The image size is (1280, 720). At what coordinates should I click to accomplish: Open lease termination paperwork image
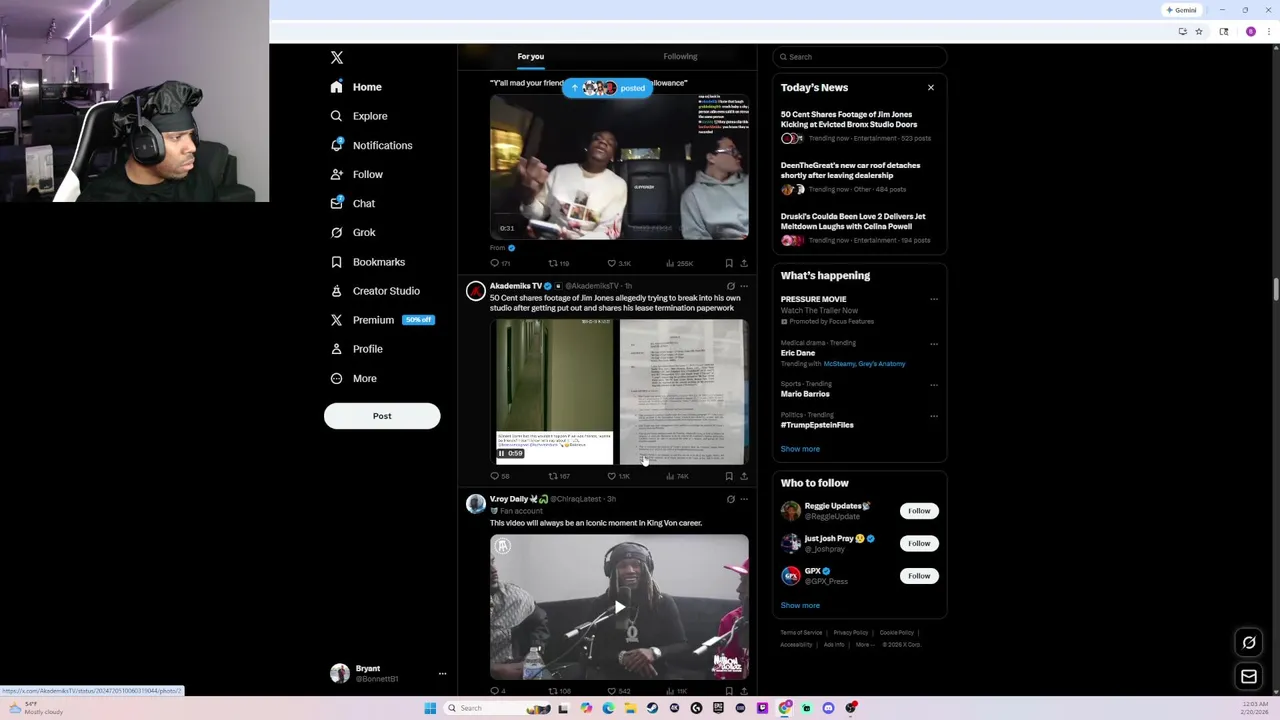click(x=683, y=392)
